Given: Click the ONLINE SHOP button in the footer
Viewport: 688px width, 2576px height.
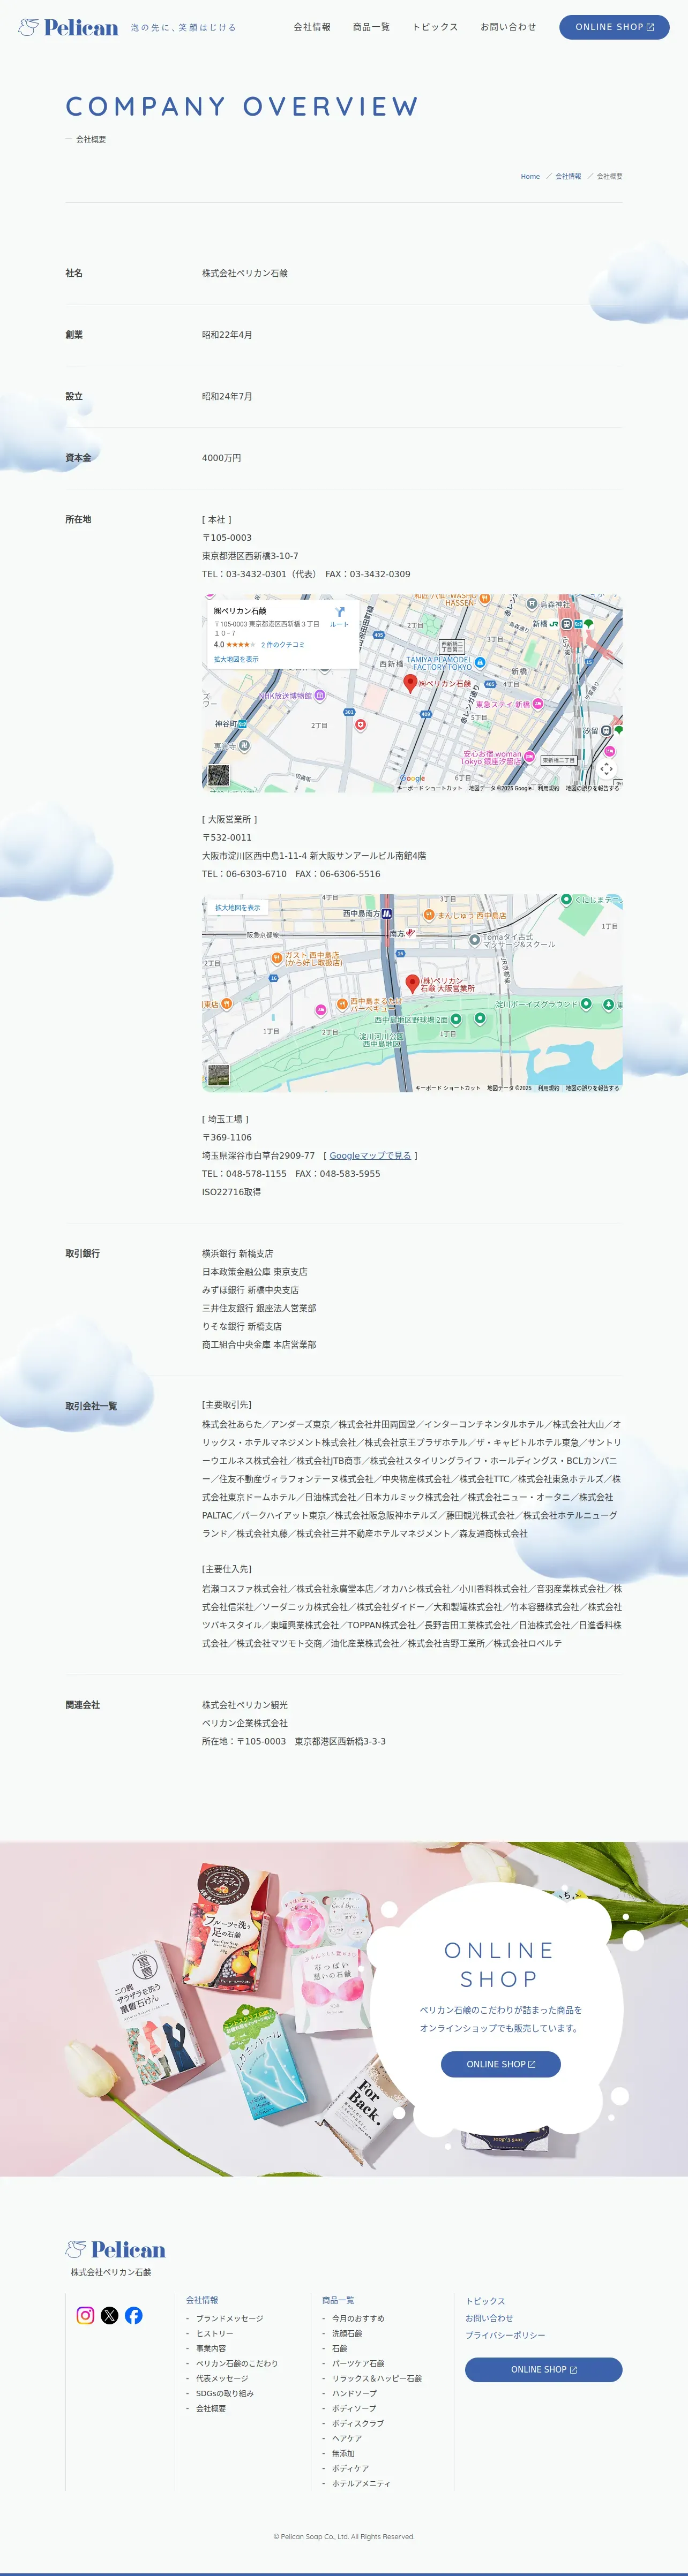Looking at the screenshot, I should point(544,2369).
